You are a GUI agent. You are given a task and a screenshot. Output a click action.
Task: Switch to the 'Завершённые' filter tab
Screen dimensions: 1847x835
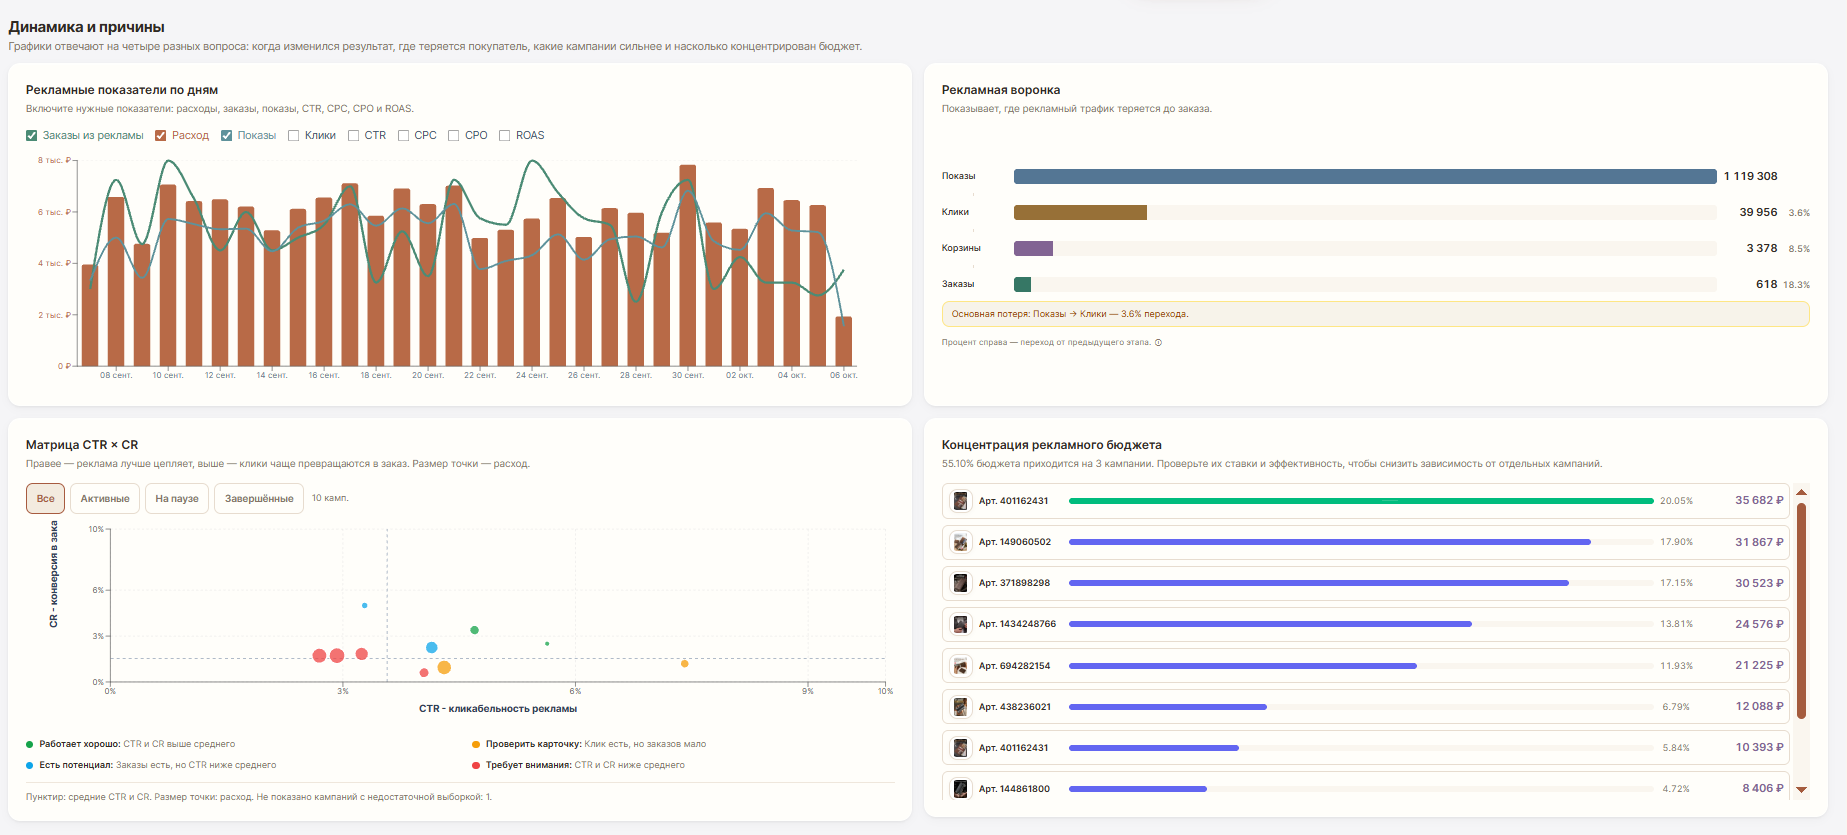click(x=259, y=499)
